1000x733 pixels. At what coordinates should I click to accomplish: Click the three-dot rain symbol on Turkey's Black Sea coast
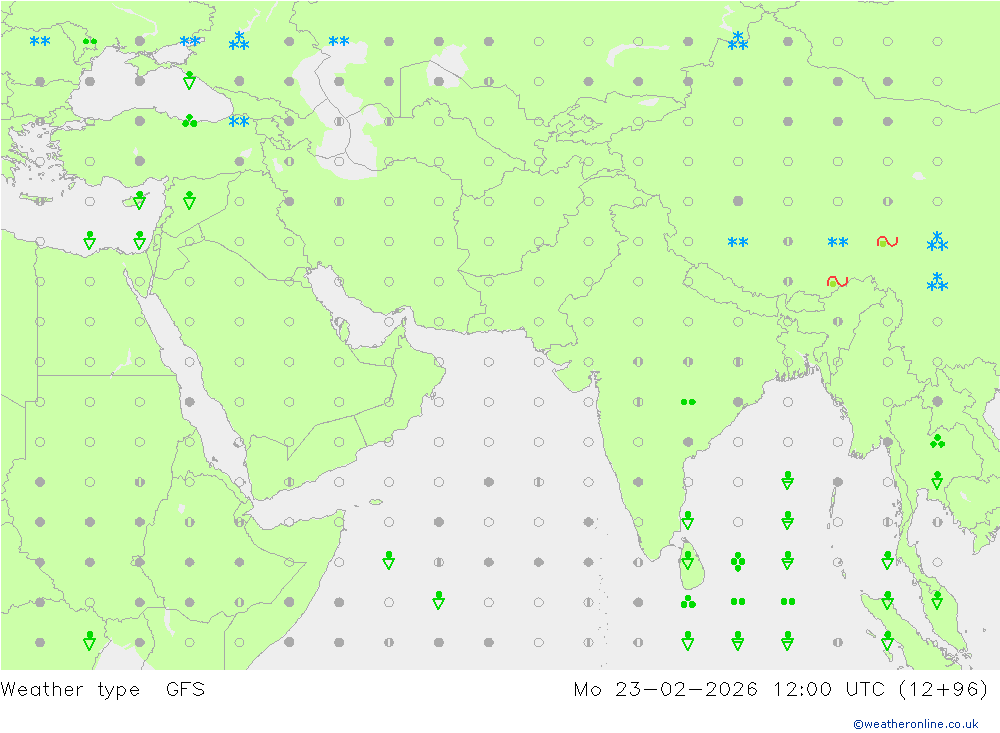click(x=189, y=121)
